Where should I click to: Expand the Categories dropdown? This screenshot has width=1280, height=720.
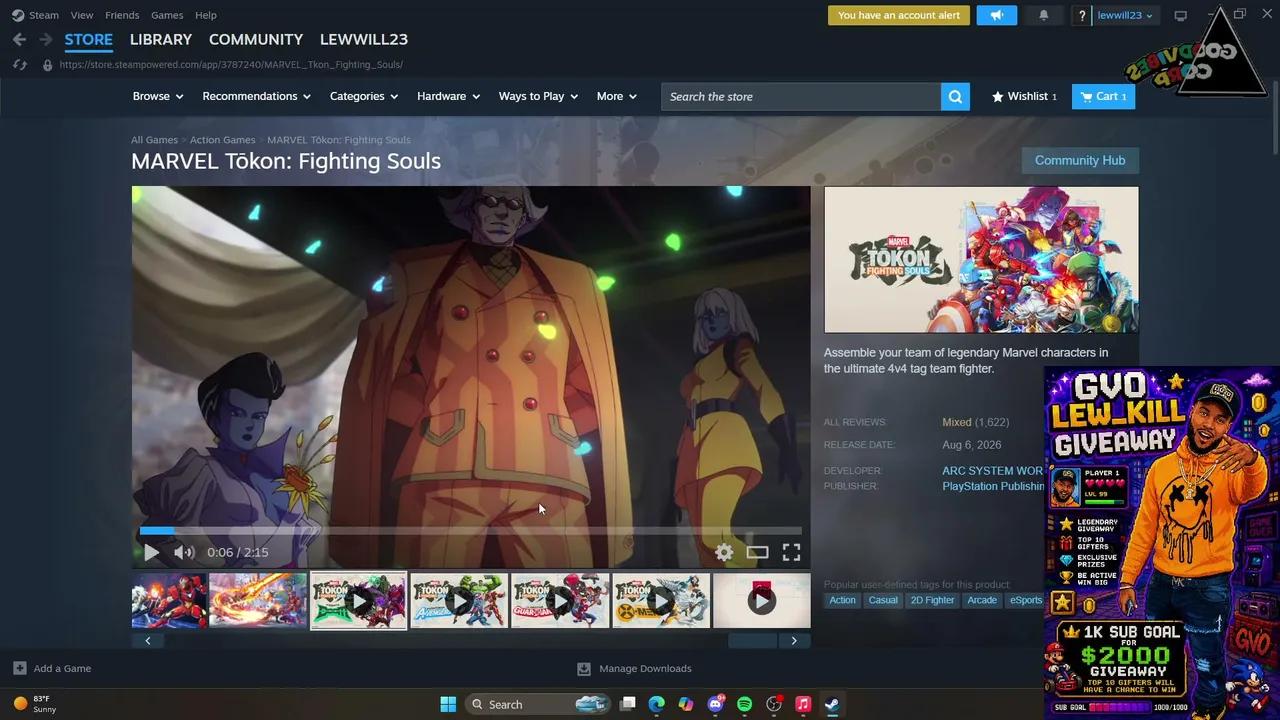point(364,96)
